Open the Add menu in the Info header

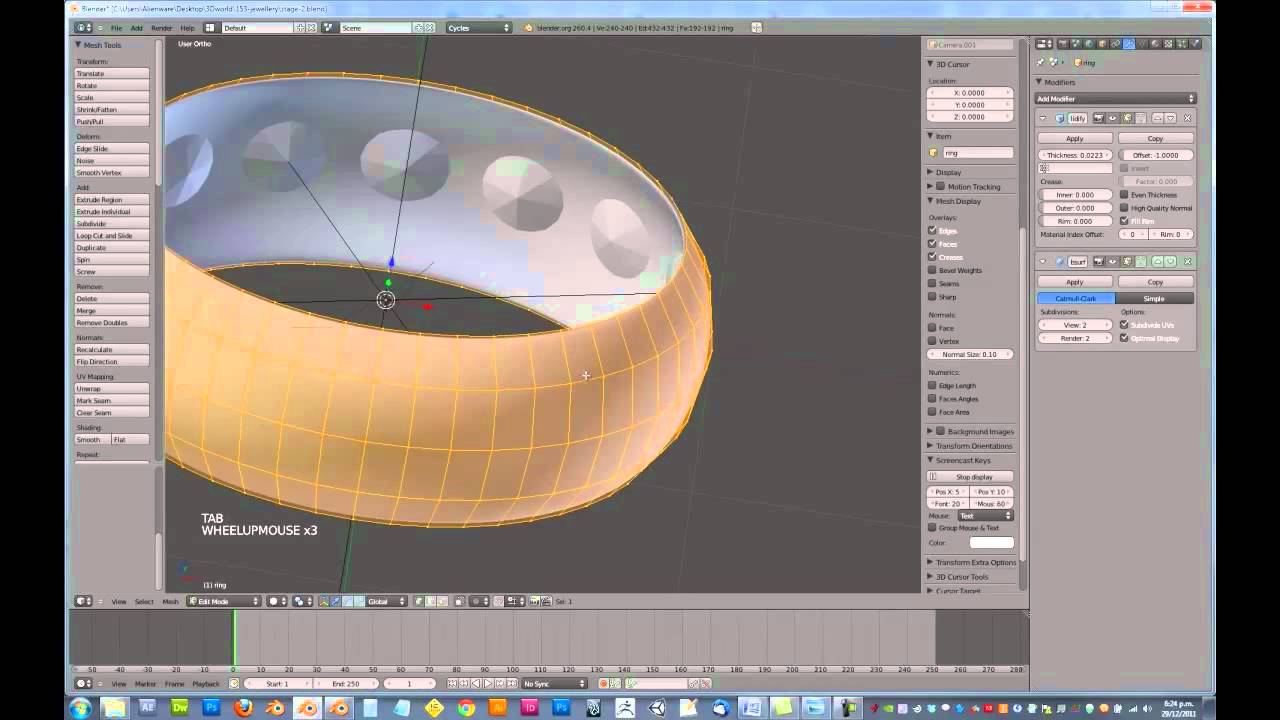click(x=136, y=28)
